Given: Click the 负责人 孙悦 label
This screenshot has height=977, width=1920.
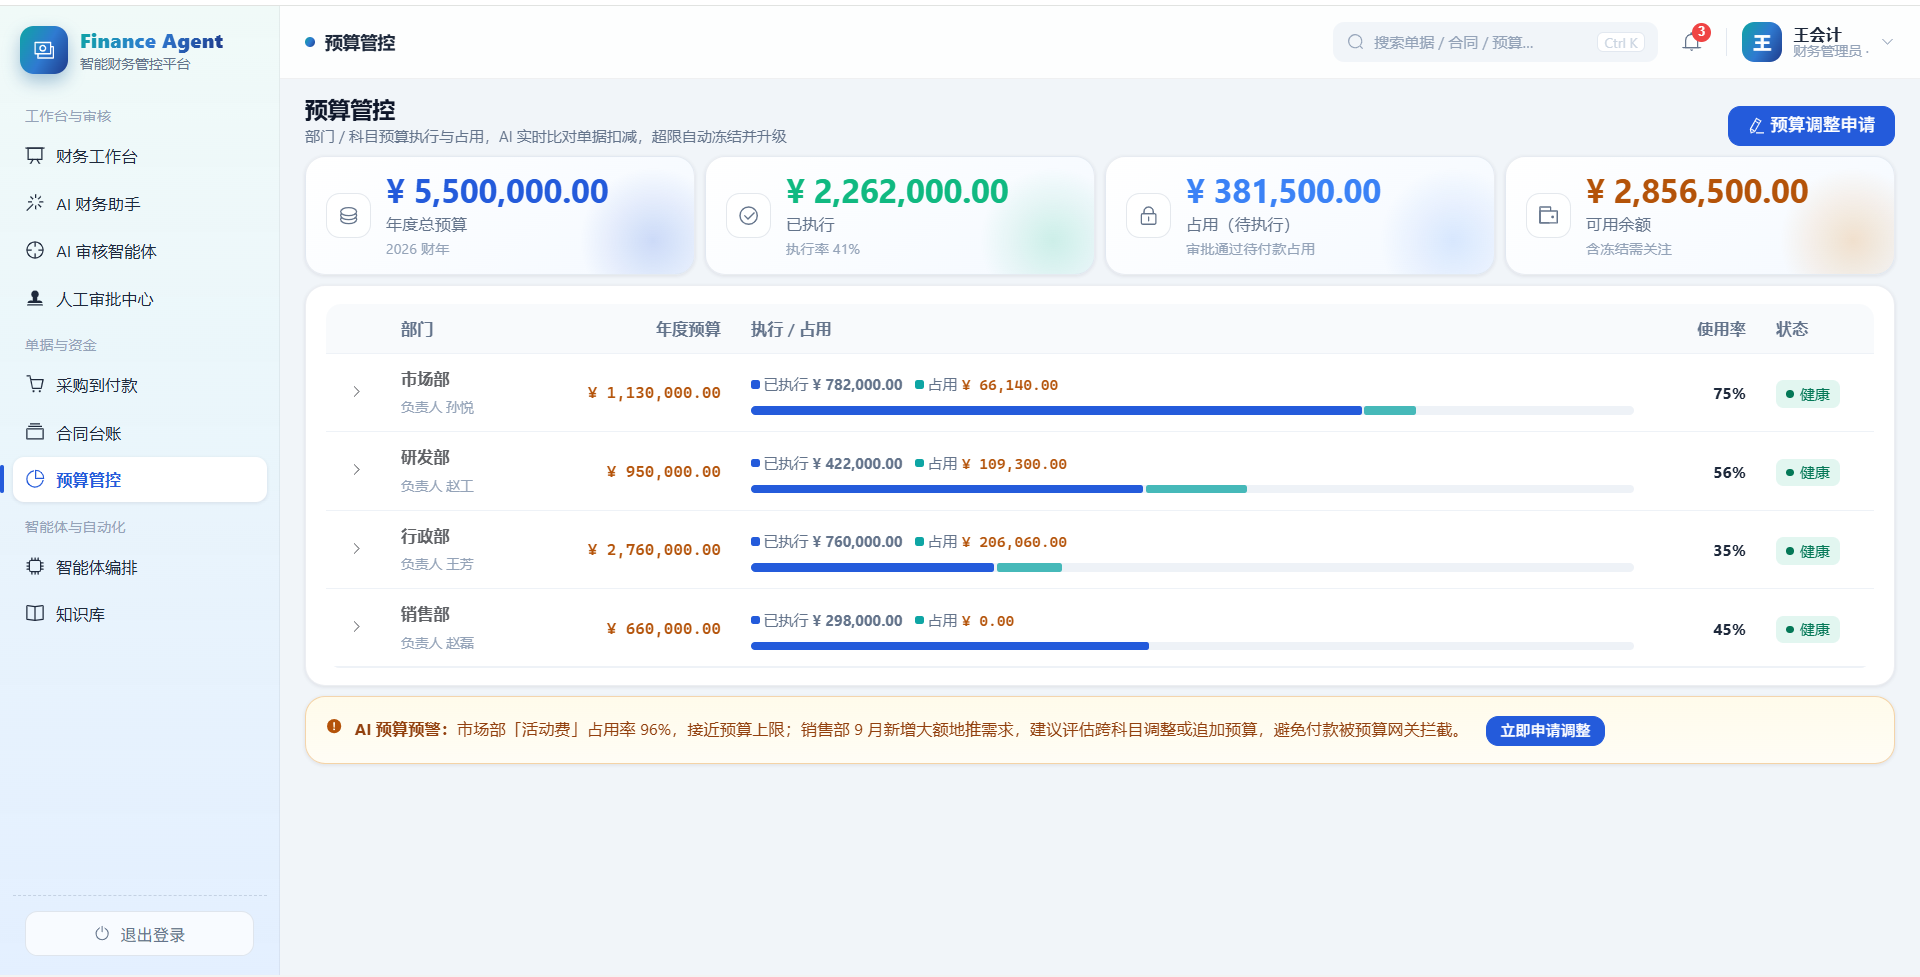Looking at the screenshot, I should tap(437, 407).
